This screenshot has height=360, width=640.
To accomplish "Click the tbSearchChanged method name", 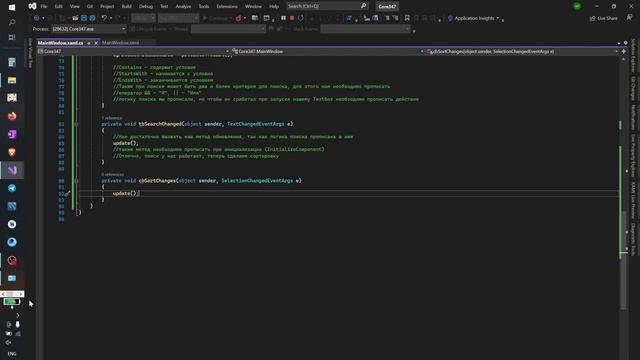I will pyautogui.click(x=160, y=124).
